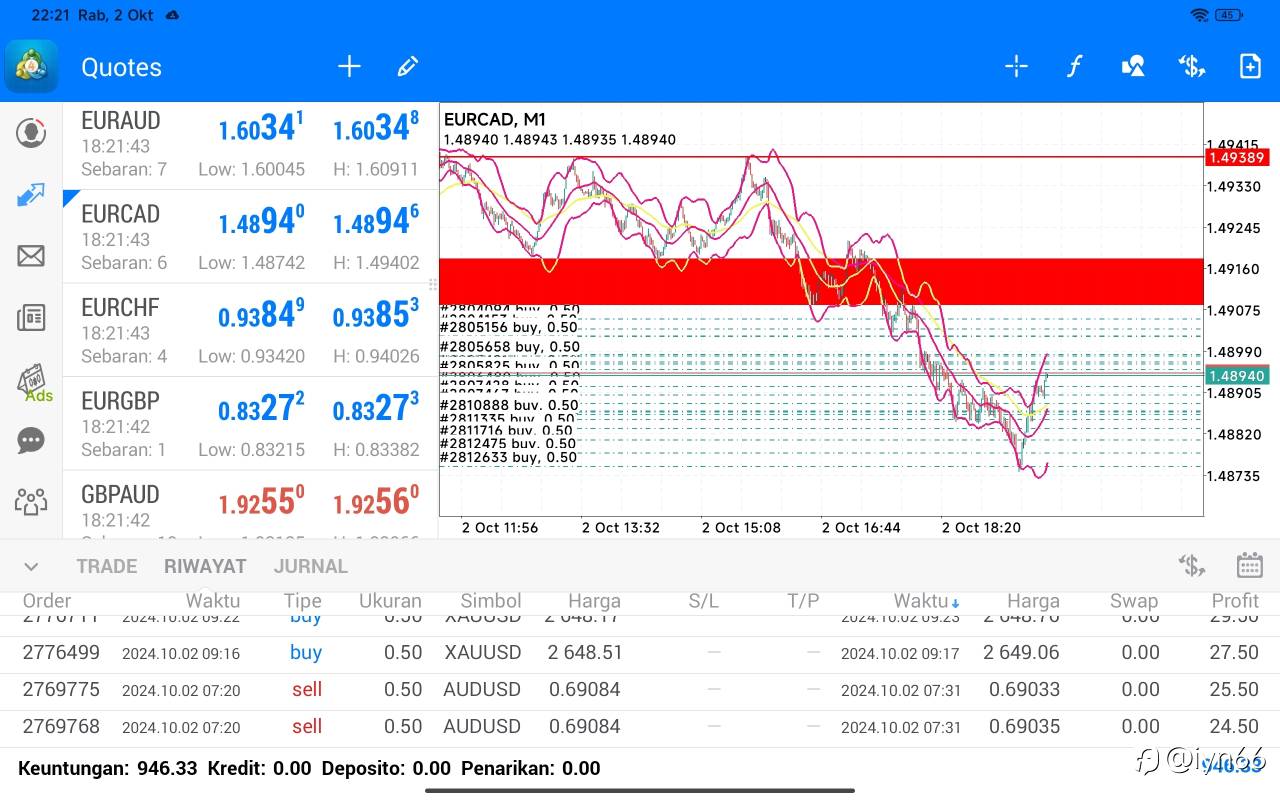Select order line #2810888 buy, 0.50
The width and height of the screenshot is (1280, 800).
510,405
